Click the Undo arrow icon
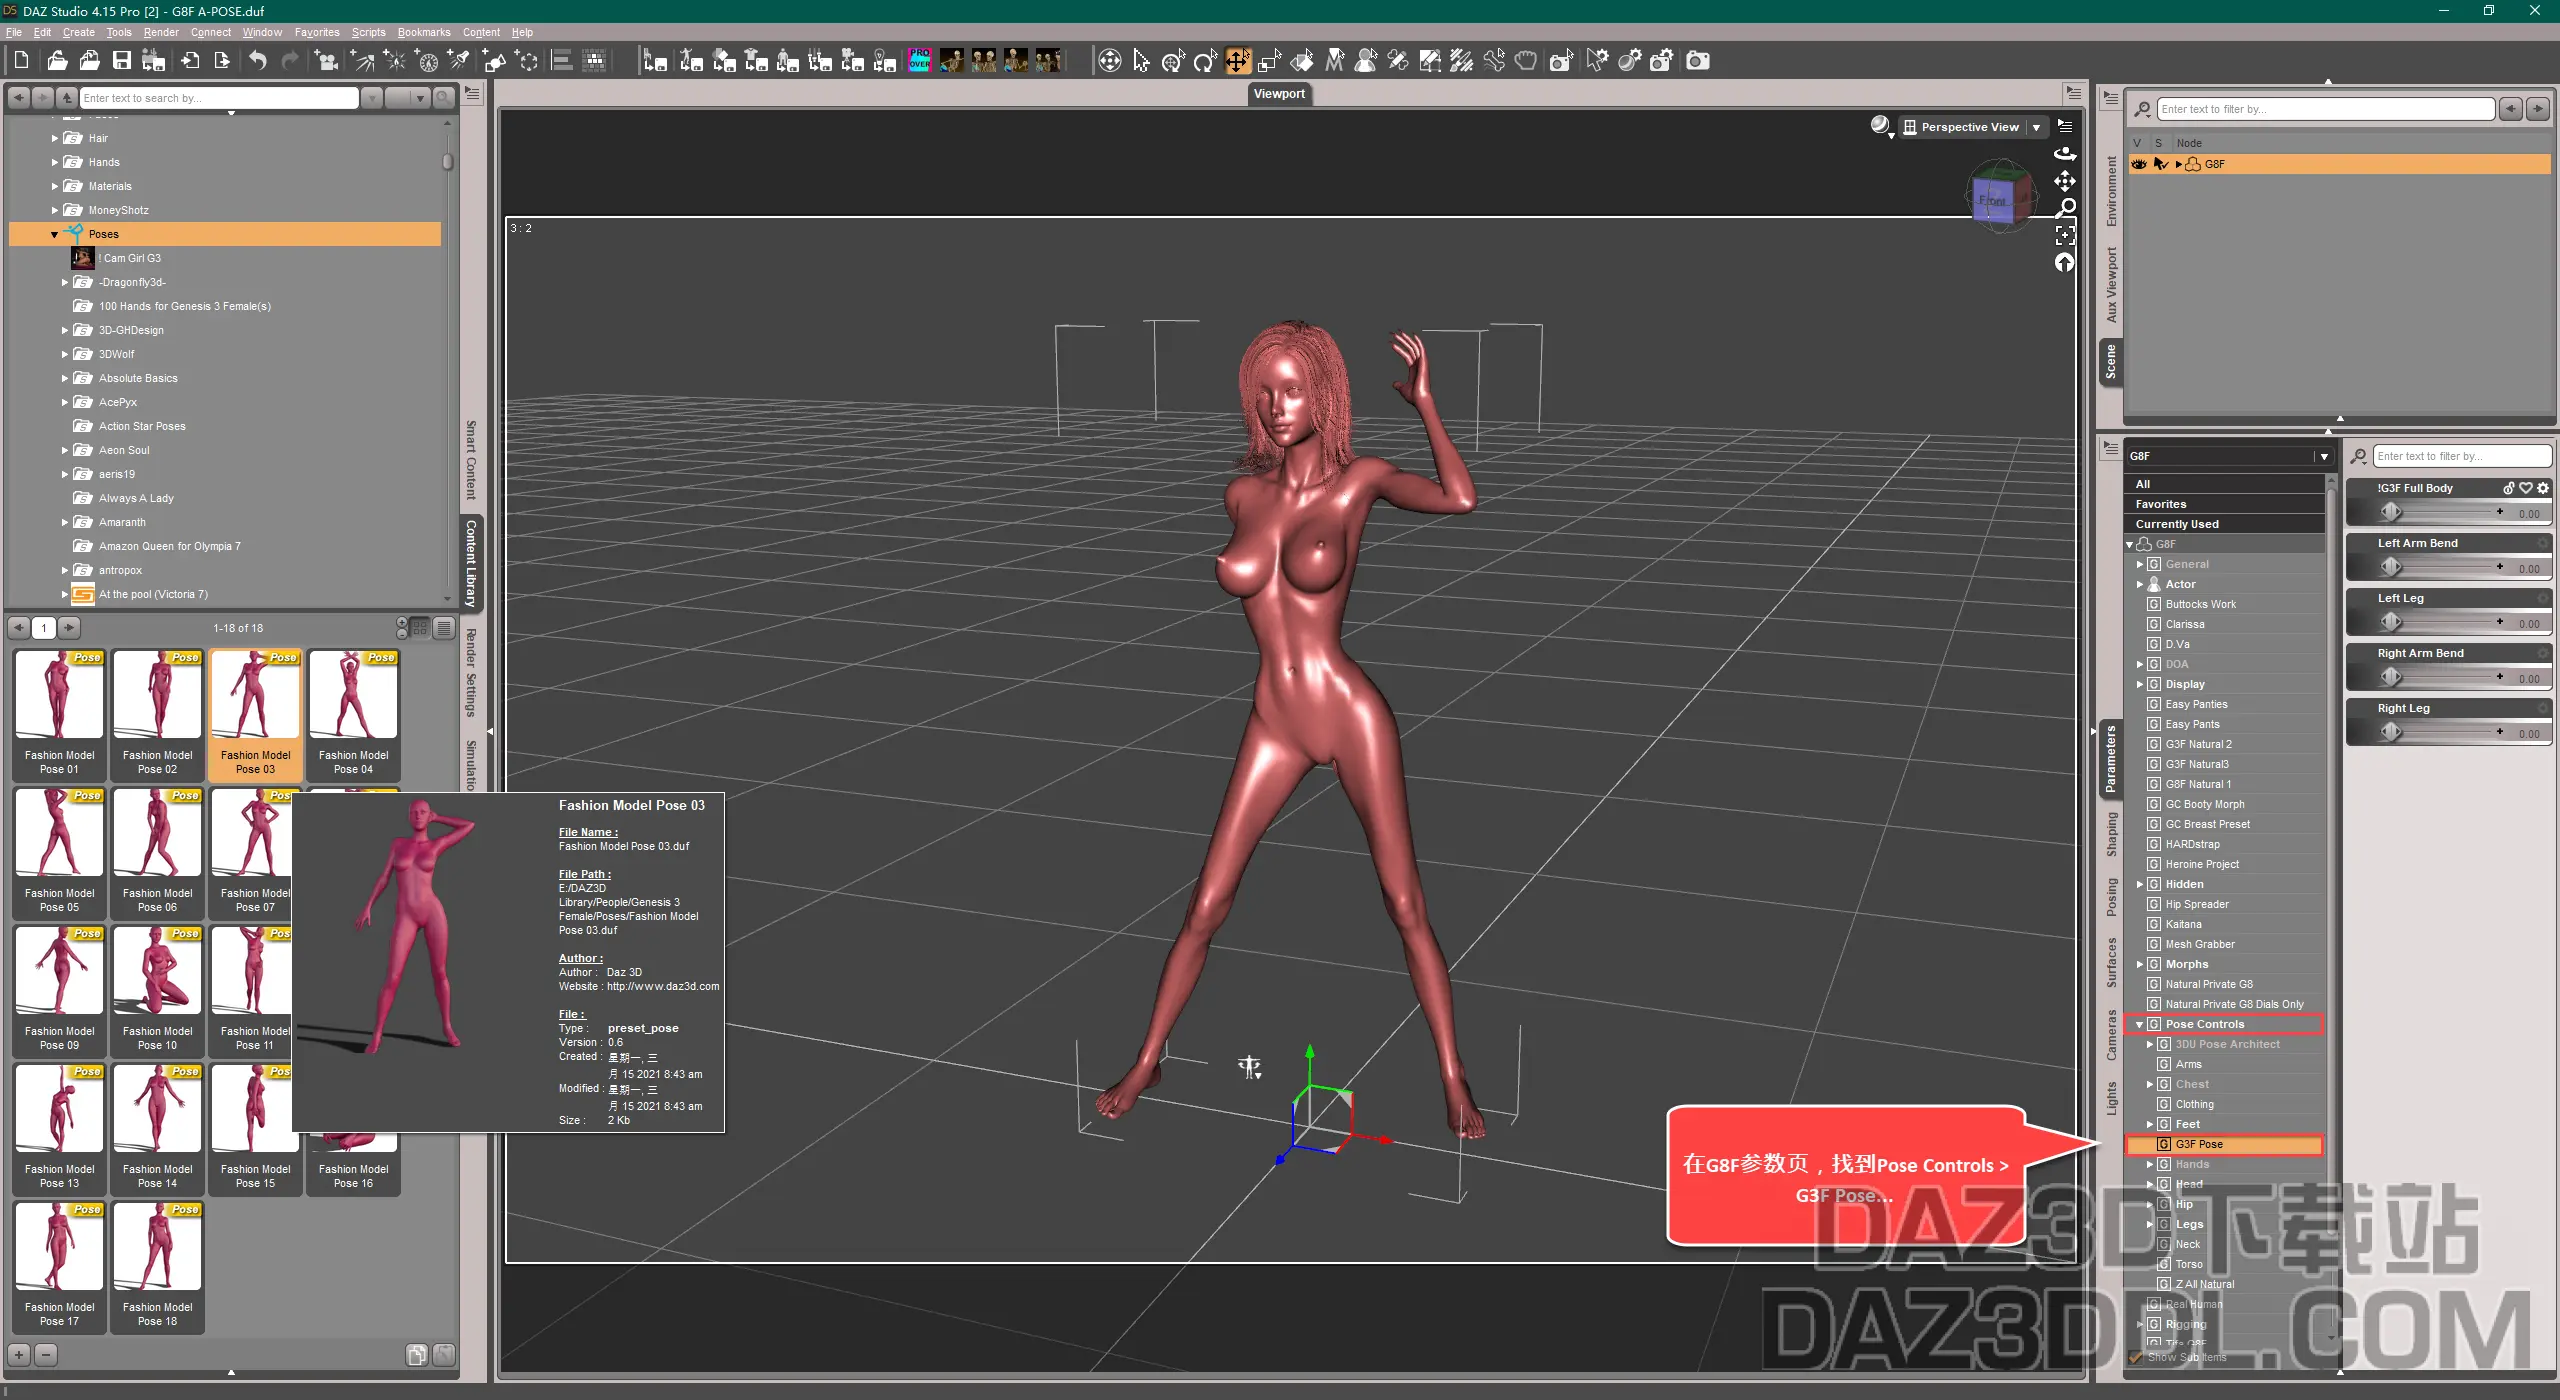 (x=257, y=61)
